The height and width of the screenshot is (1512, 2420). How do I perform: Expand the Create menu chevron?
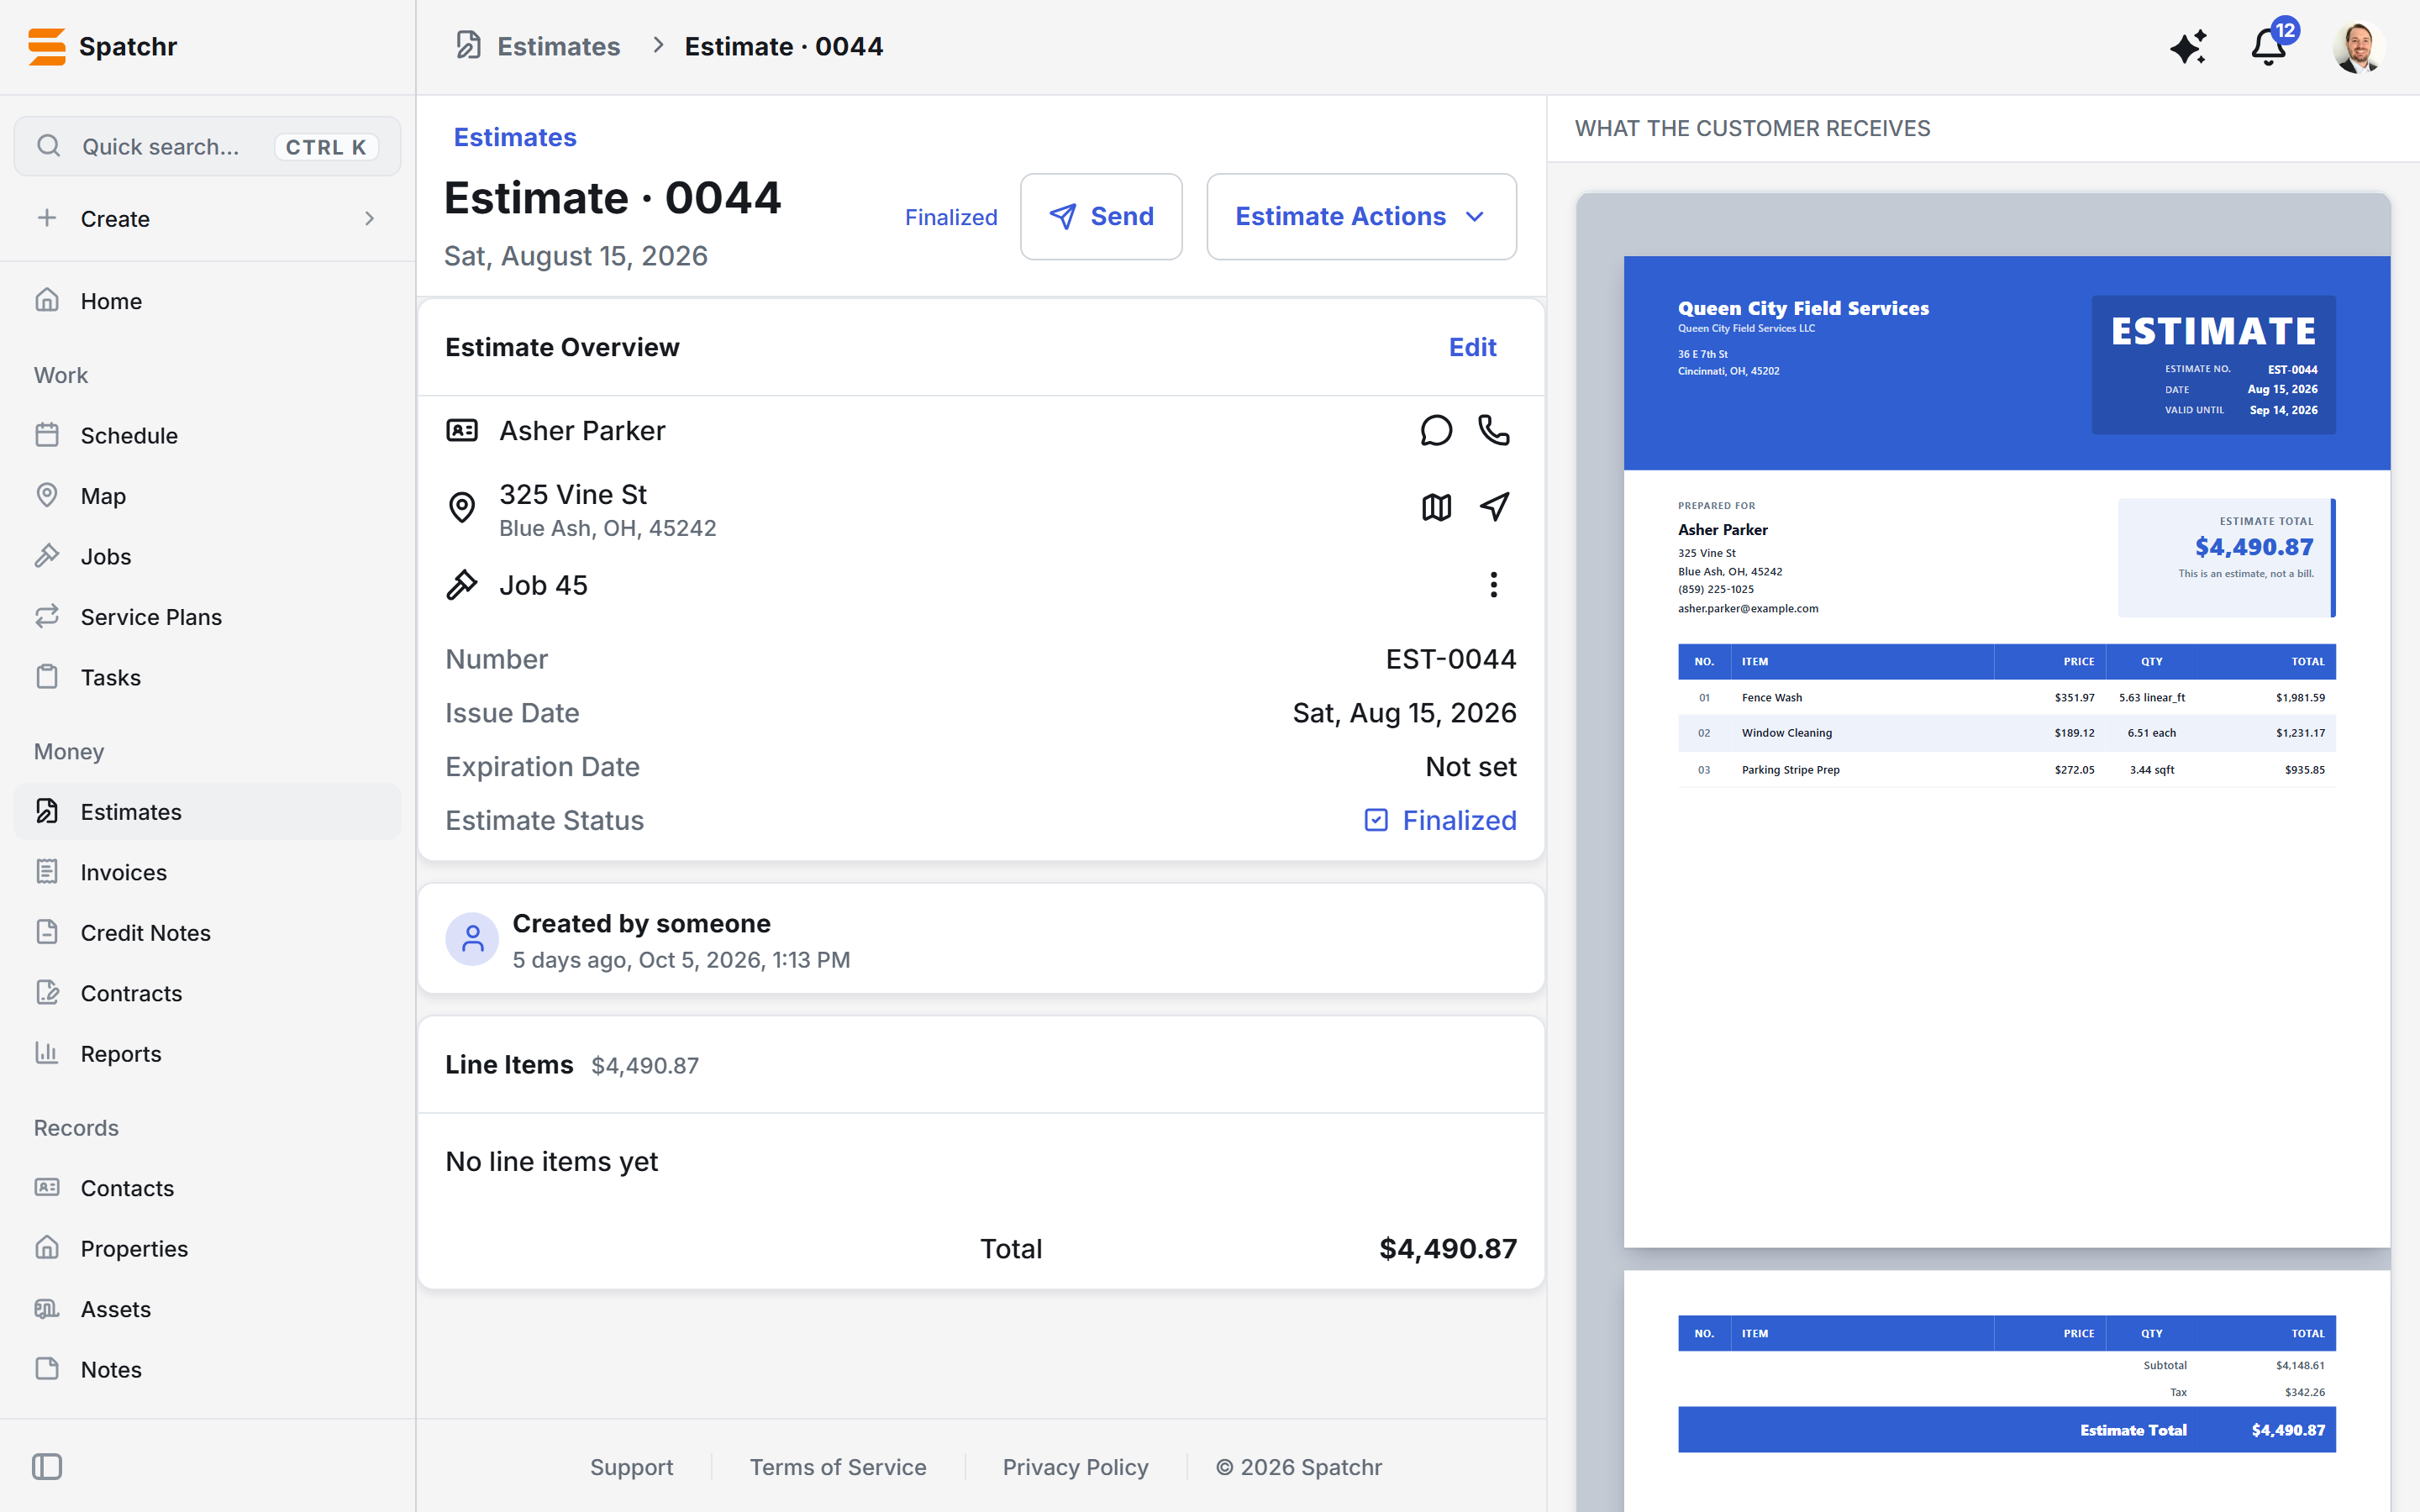tap(370, 219)
